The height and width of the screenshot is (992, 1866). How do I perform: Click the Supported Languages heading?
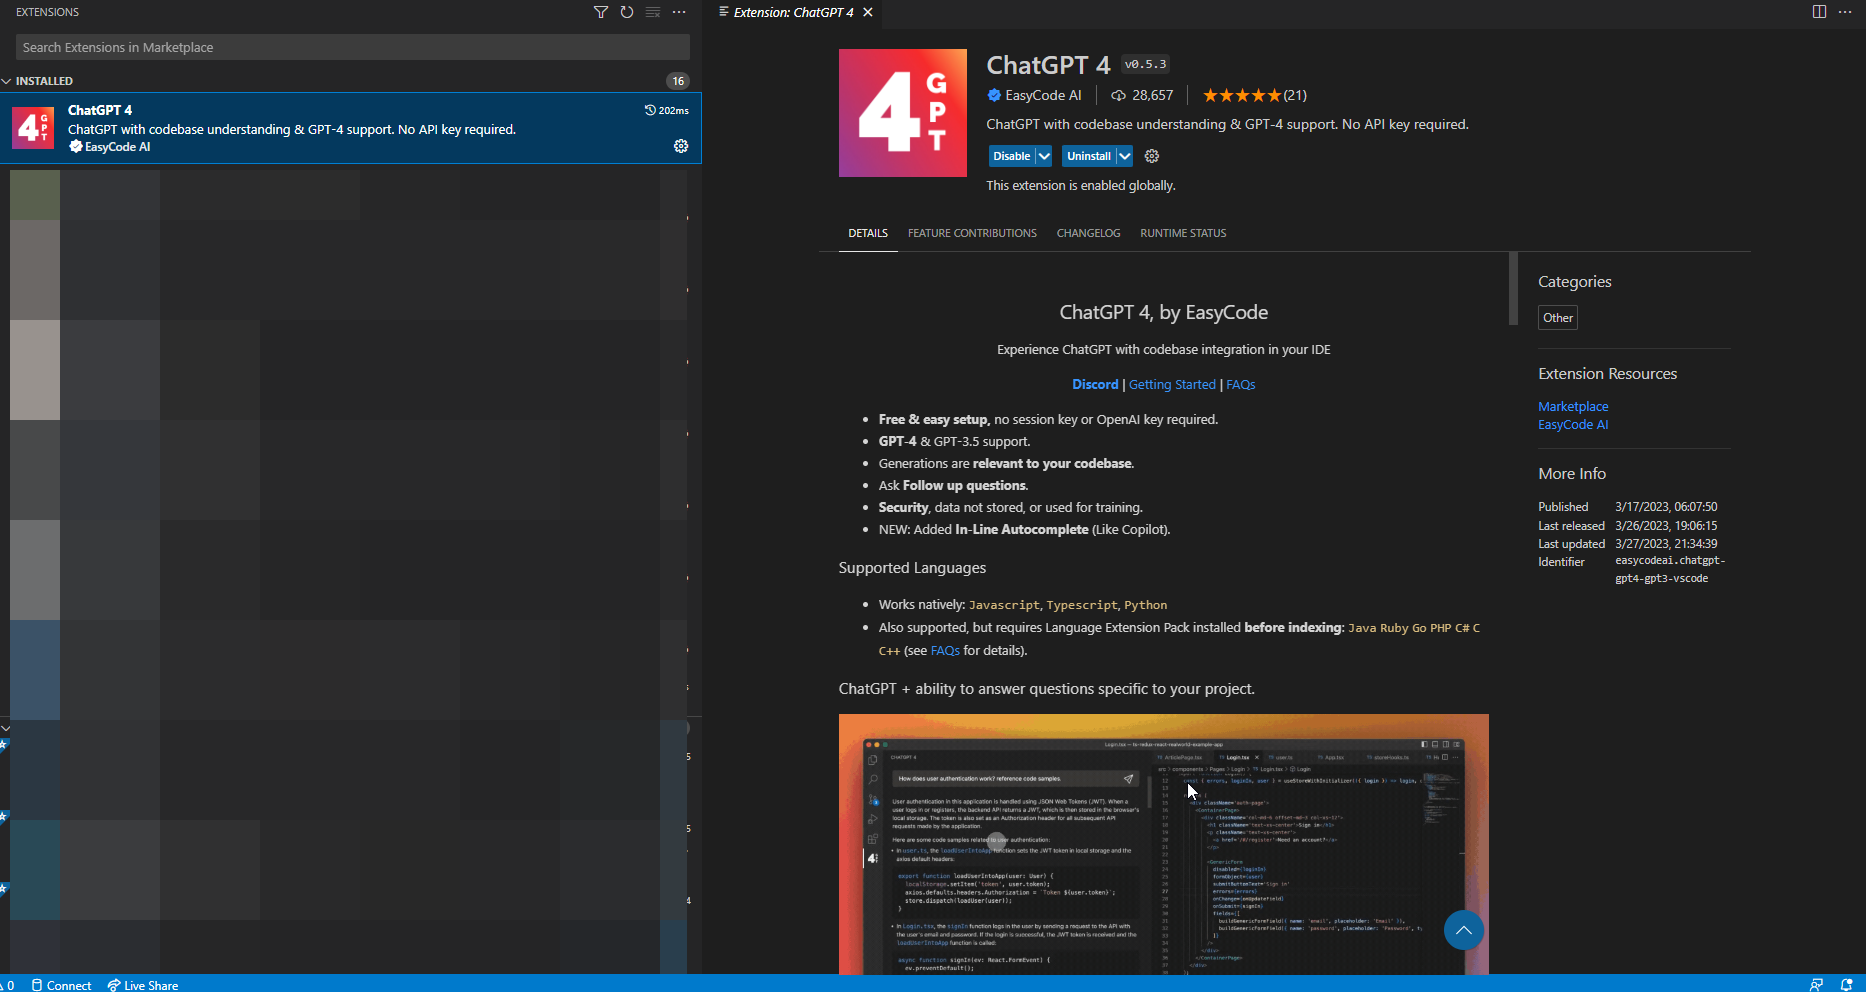click(x=912, y=567)
